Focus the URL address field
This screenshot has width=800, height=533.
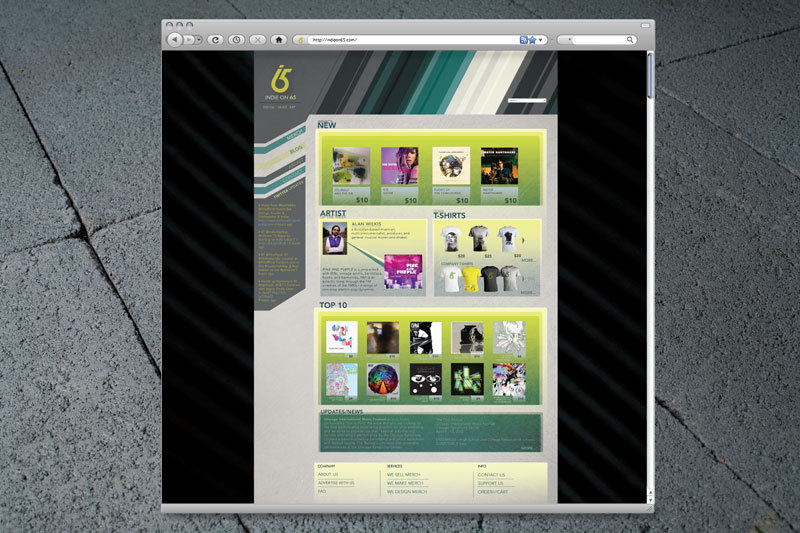coord(413,40)
